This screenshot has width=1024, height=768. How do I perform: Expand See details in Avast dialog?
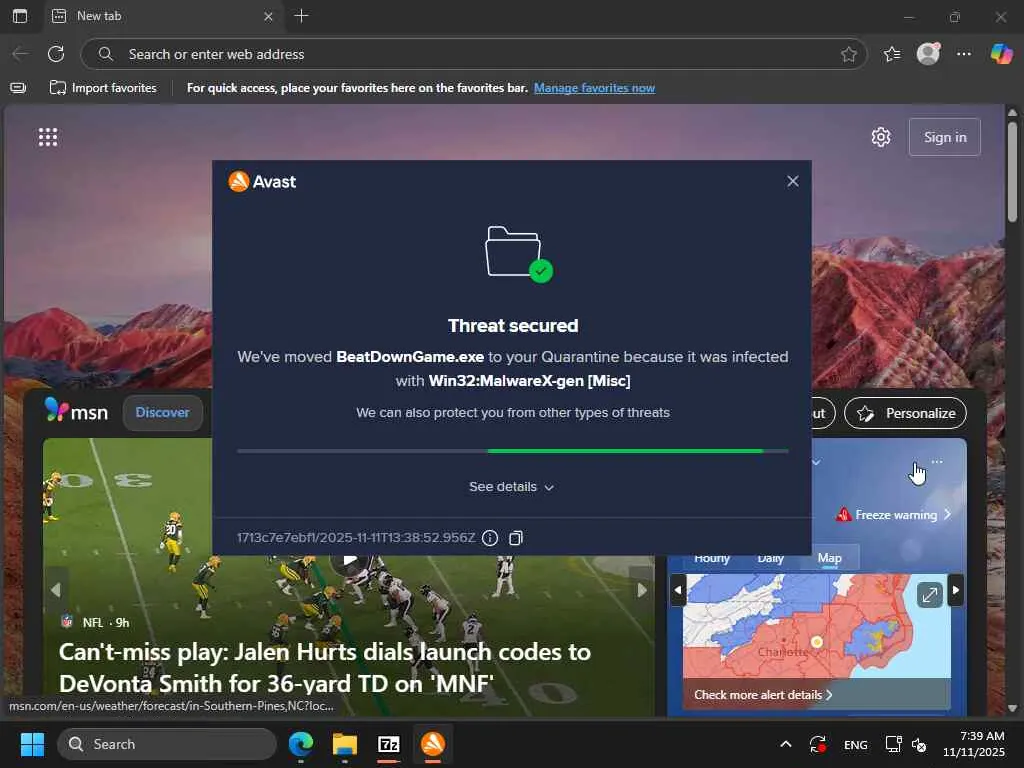pos(511,487)
